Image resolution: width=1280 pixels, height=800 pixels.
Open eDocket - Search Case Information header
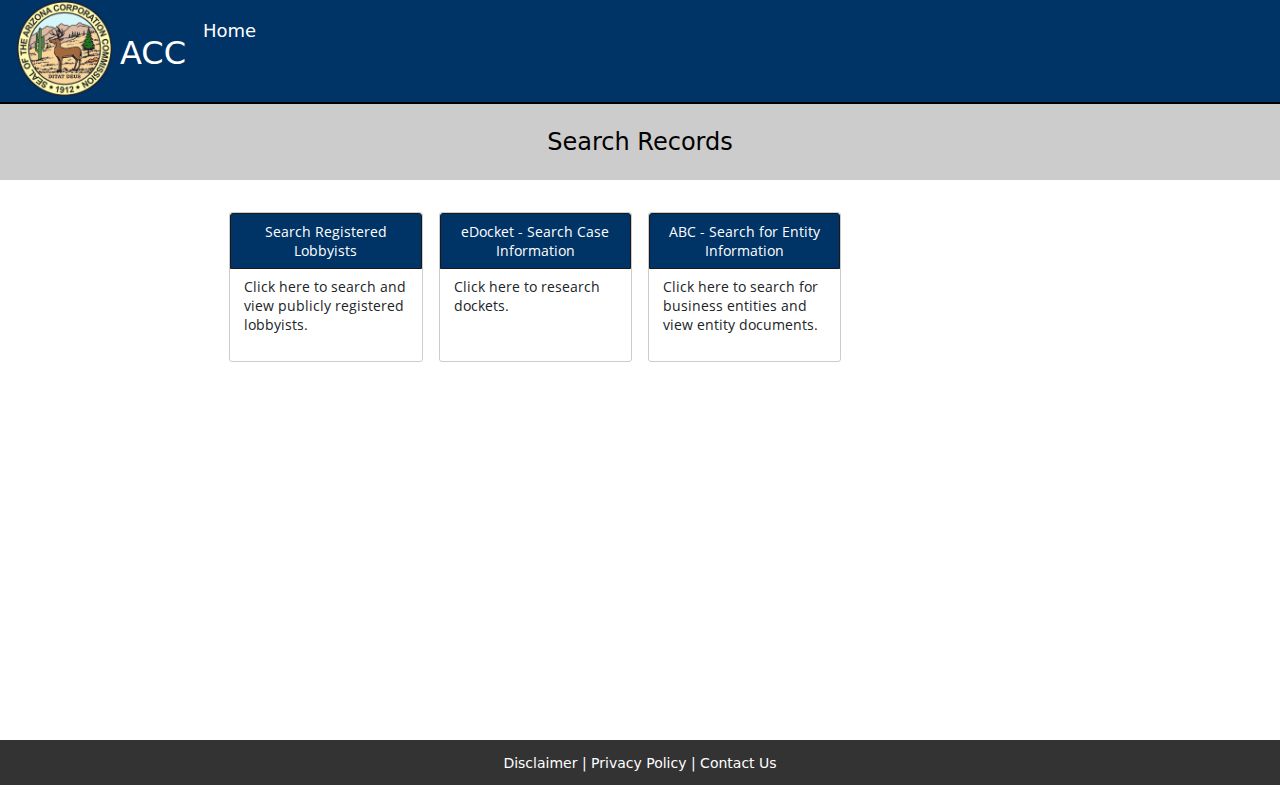coord(535,241)
